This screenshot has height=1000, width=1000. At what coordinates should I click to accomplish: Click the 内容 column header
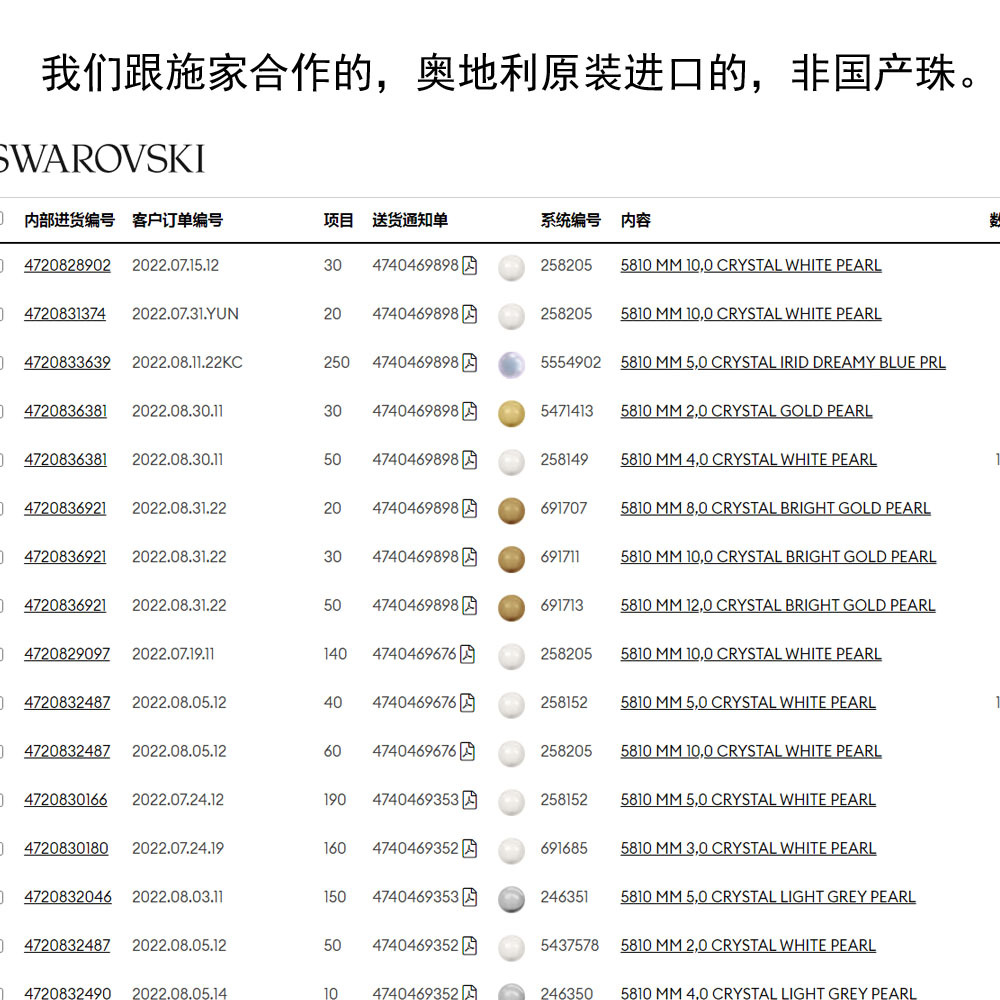point(636,220)
